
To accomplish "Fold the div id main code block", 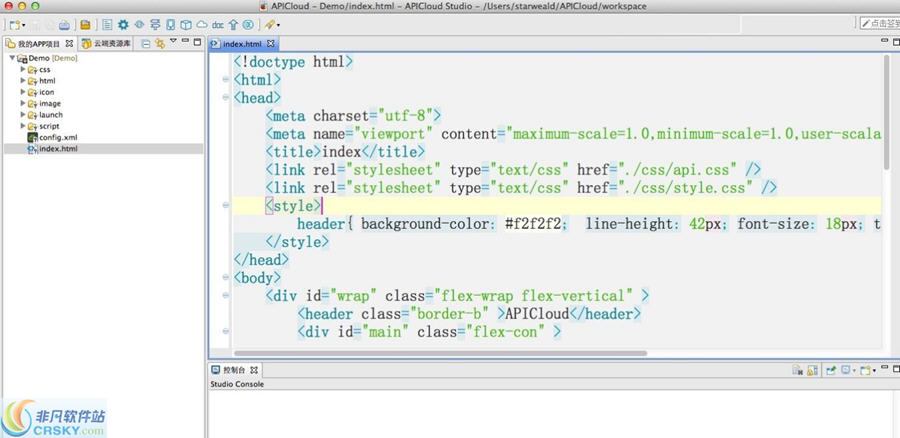I will click(226, 331).
